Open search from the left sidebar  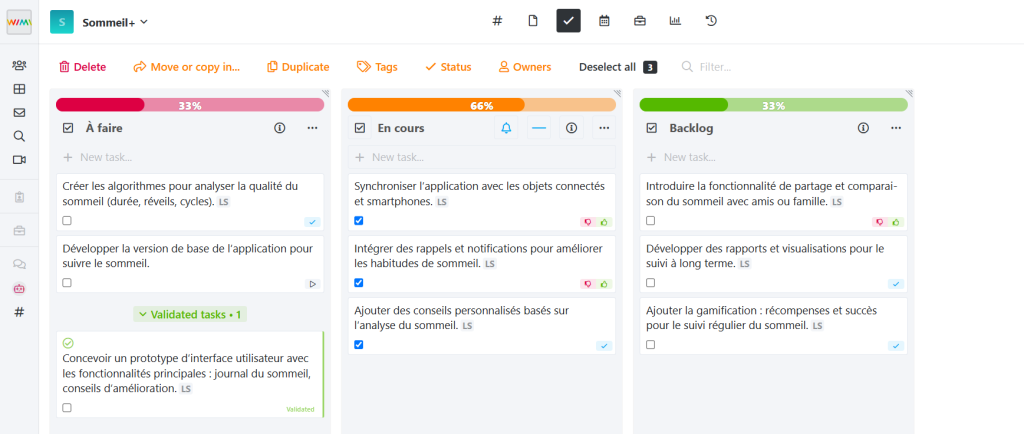[19, 136]
